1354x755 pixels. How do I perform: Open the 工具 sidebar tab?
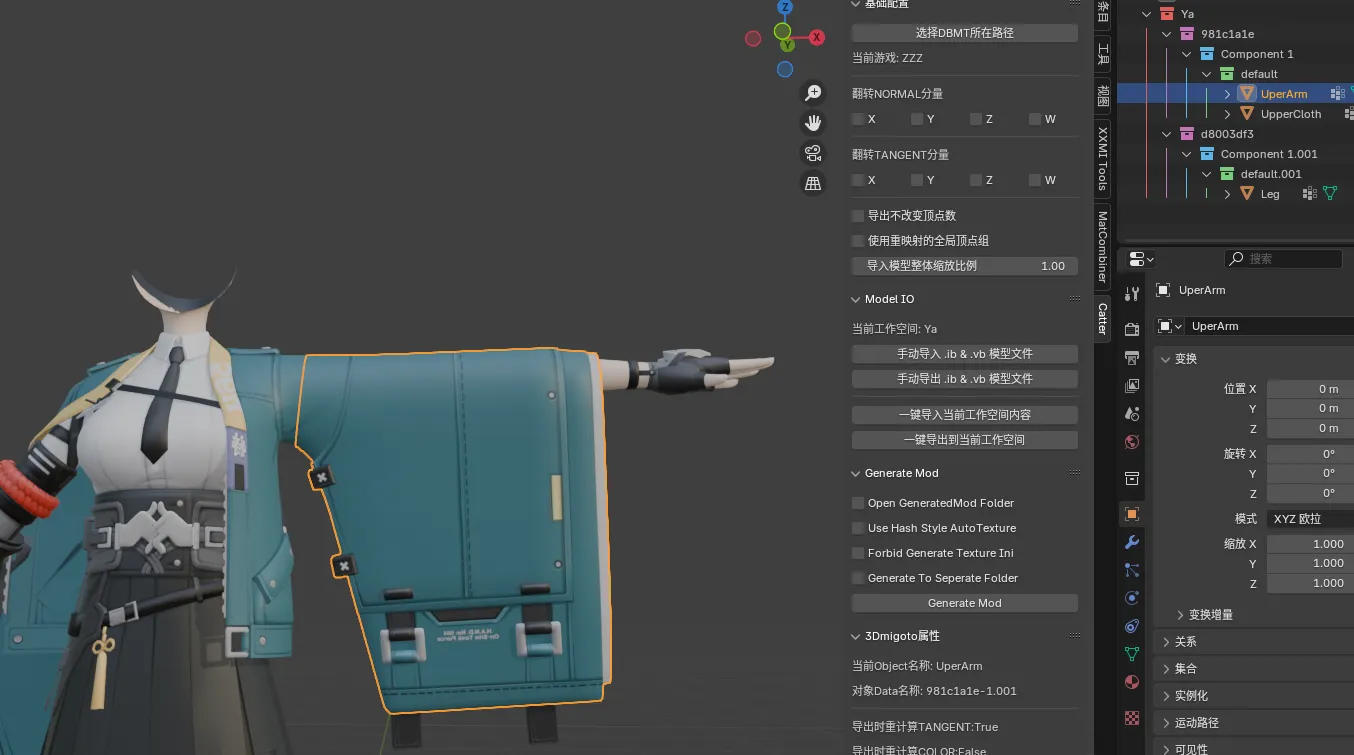point(1103,53)
